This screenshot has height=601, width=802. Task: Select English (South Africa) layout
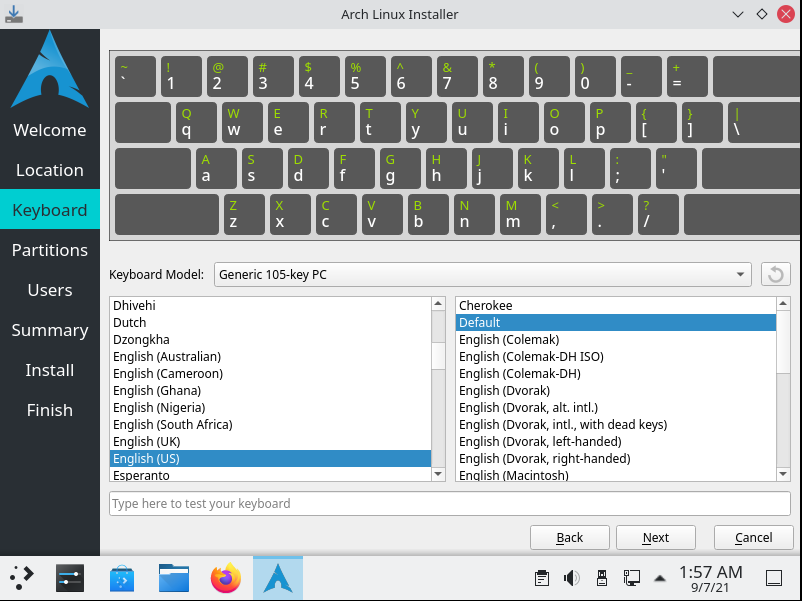[x=270, y=425]
